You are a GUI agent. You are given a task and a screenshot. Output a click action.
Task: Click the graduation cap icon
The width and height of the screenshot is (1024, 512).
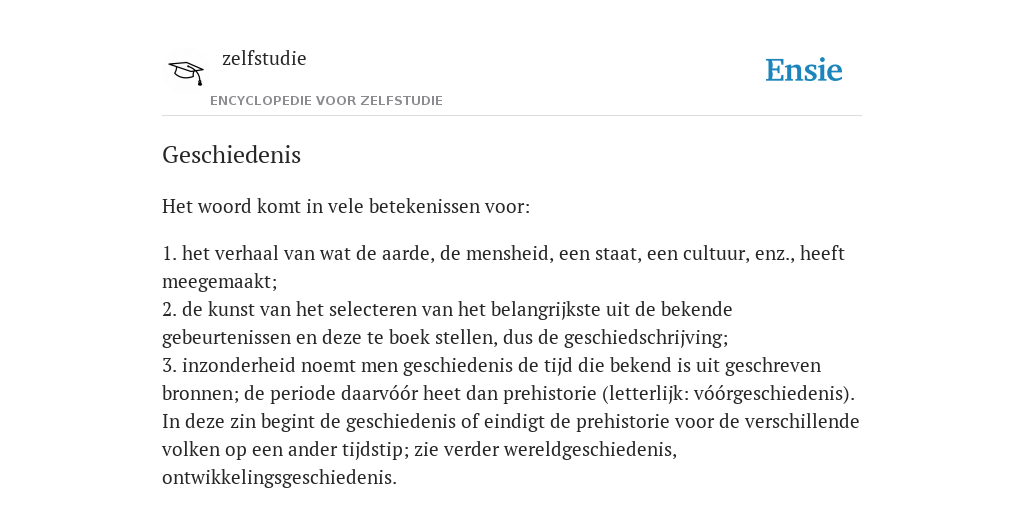pyautogui.click(x=186, y=72)
